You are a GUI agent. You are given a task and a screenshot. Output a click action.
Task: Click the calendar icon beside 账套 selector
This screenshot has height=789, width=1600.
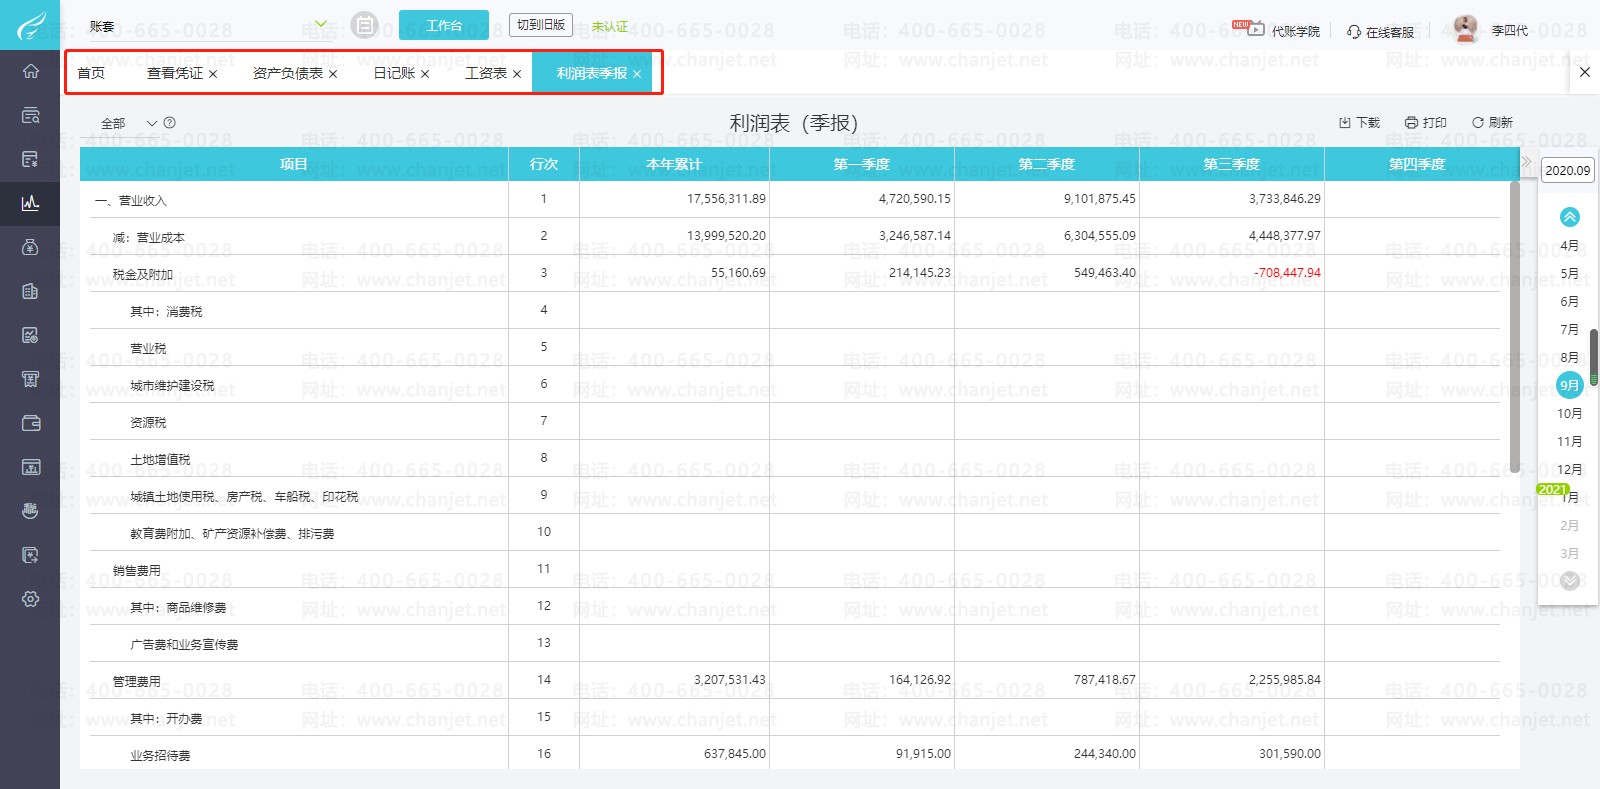(365, 25)
